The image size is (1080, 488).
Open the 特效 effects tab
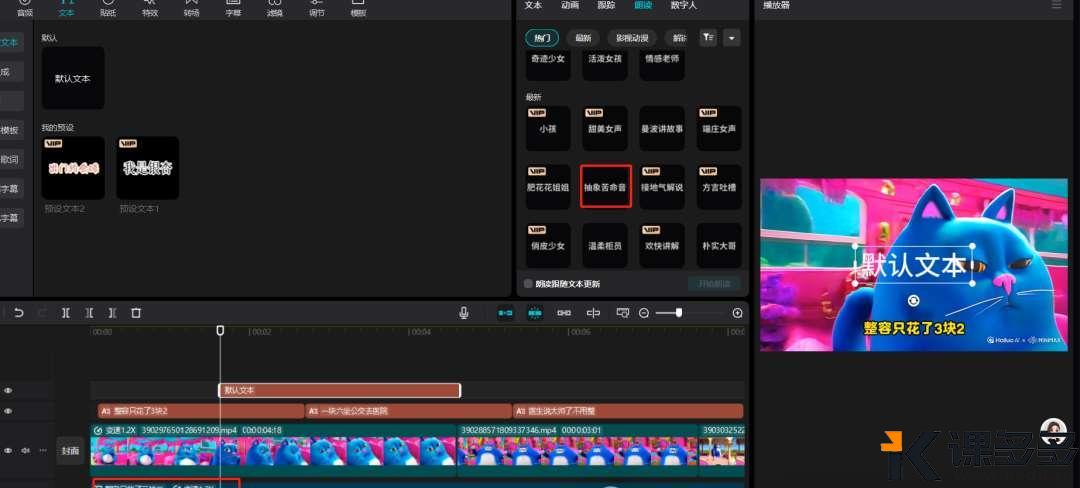[149, 8]
